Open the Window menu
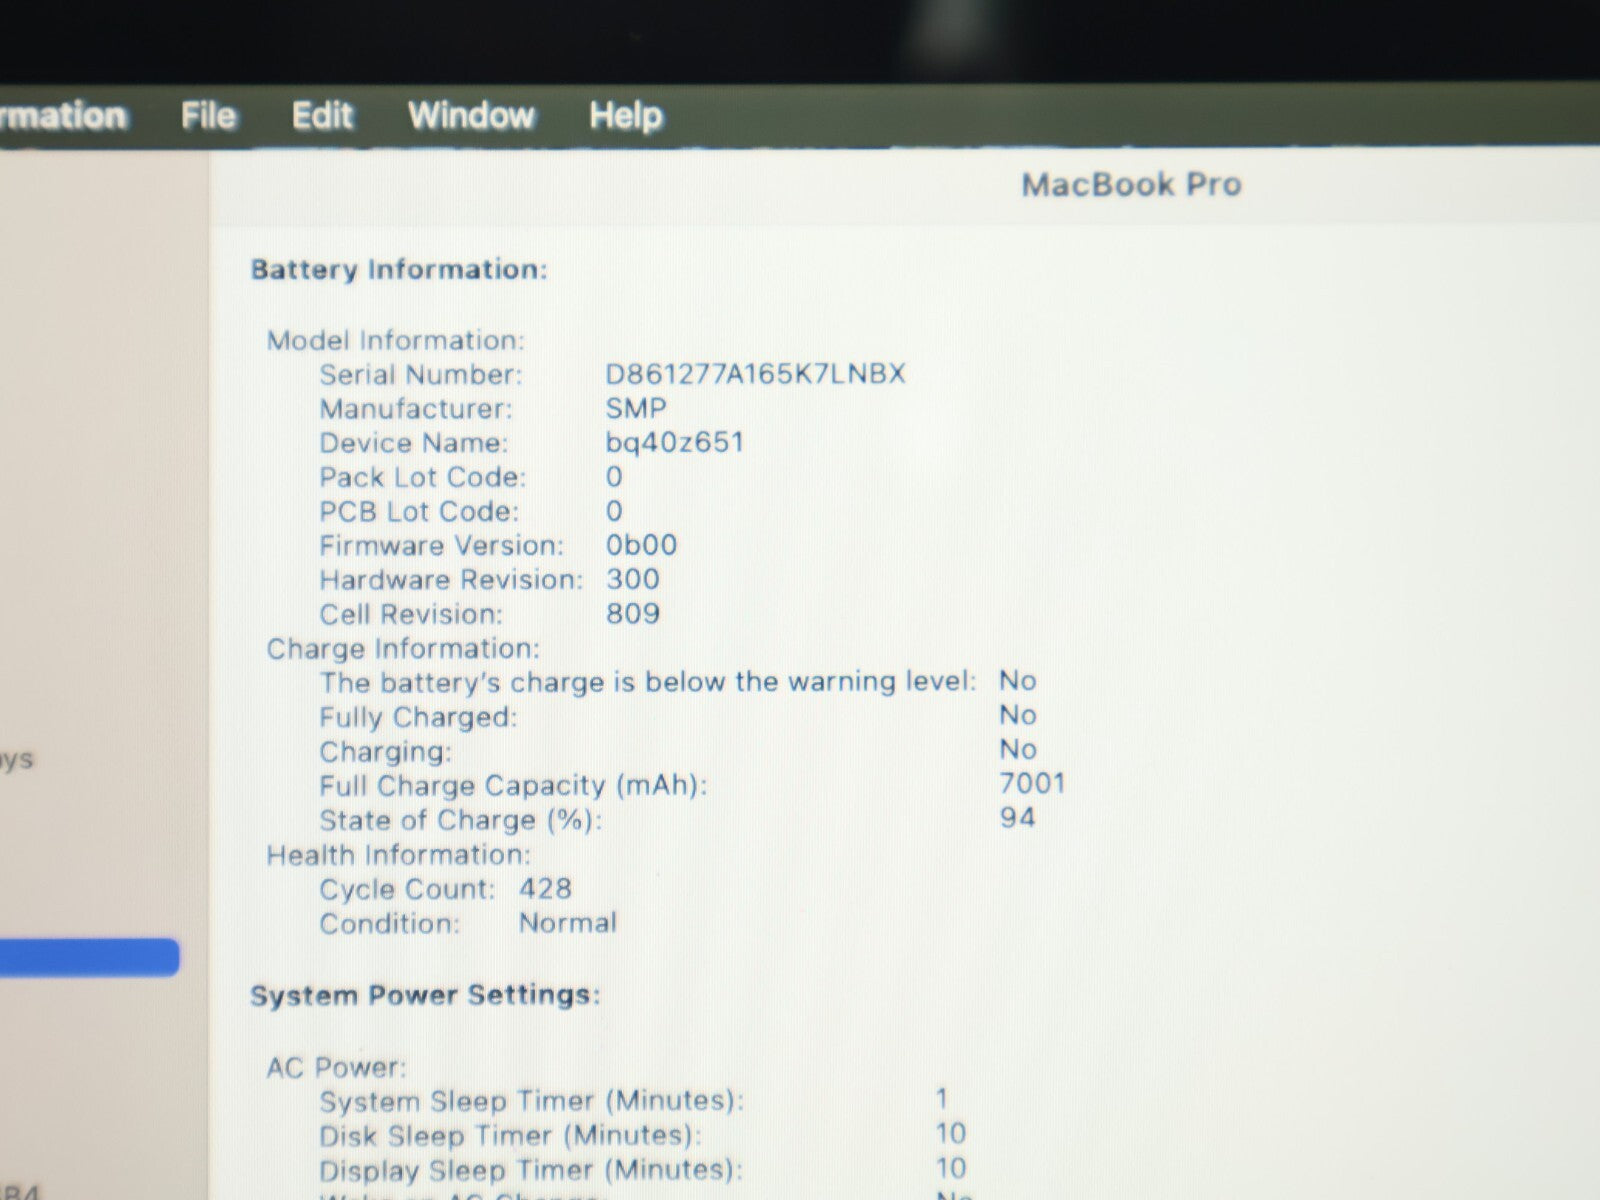This screenshot has height=1200, width=1600. [x=471, y=116]
